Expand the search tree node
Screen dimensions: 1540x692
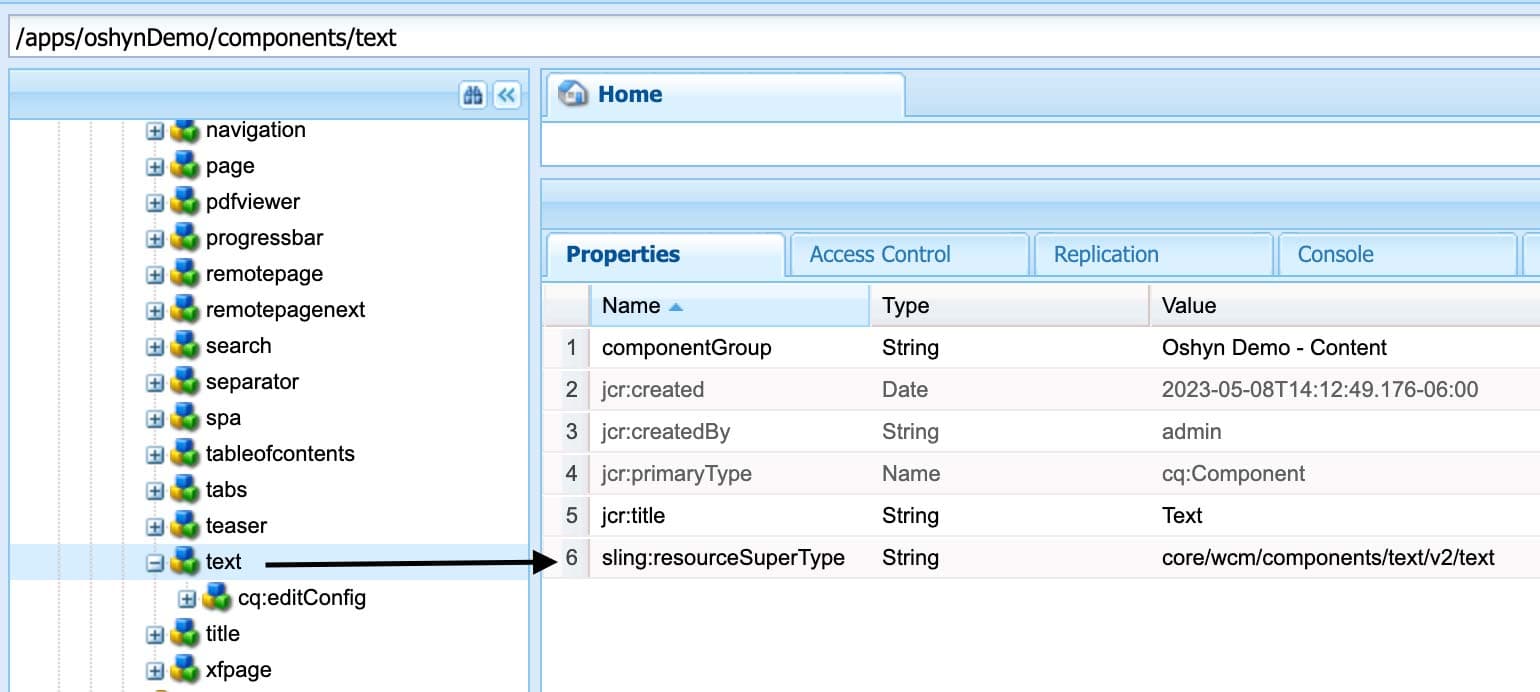[155, 347]
